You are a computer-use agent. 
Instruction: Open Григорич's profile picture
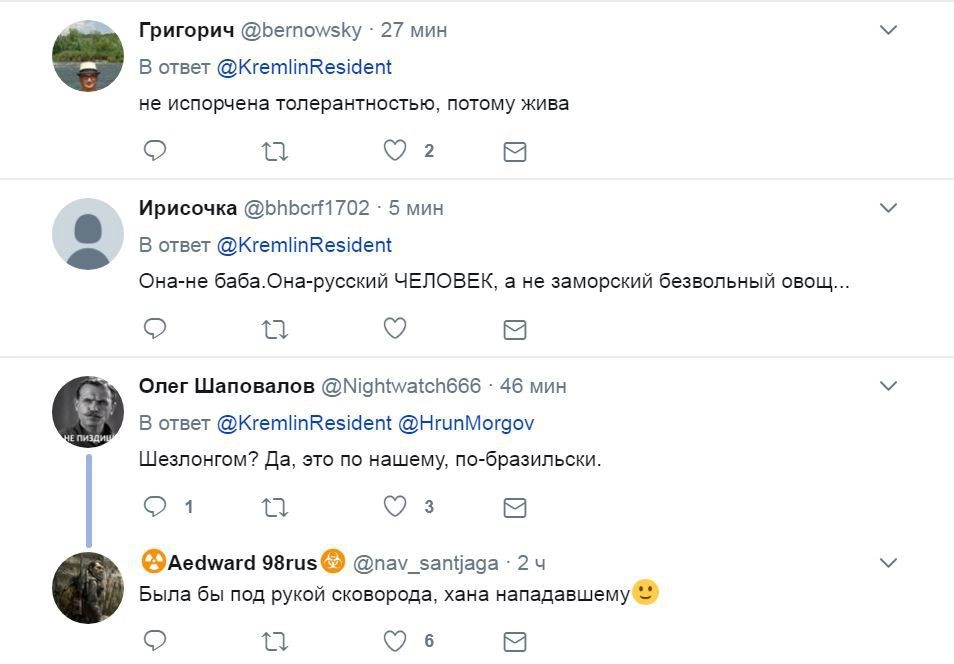coord(88,56)
